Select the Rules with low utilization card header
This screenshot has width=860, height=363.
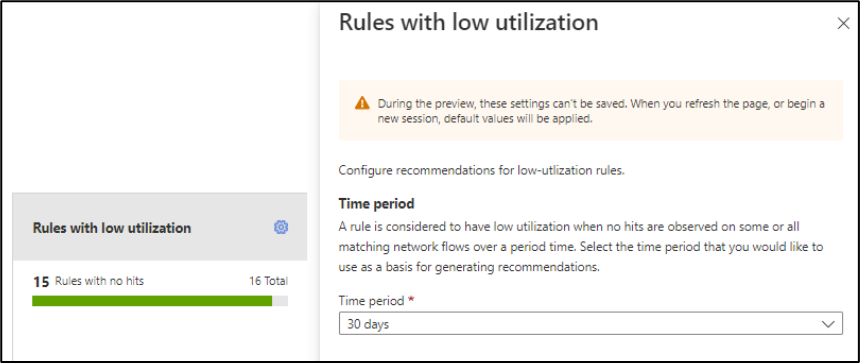160,227
